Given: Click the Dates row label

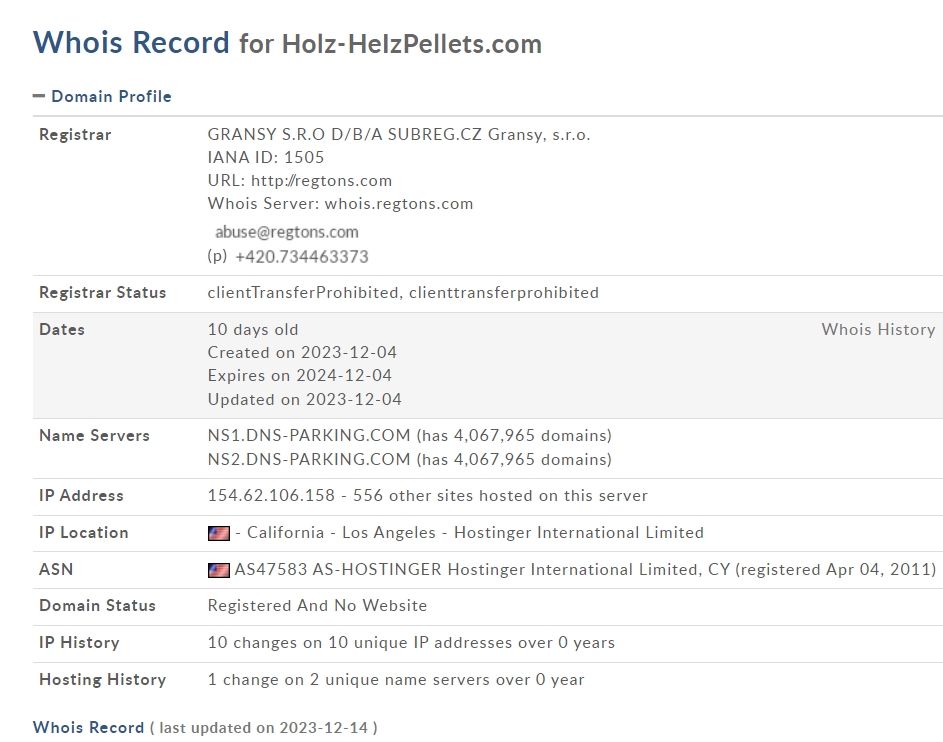Looking at the screenshot, I should coord(62,330).
